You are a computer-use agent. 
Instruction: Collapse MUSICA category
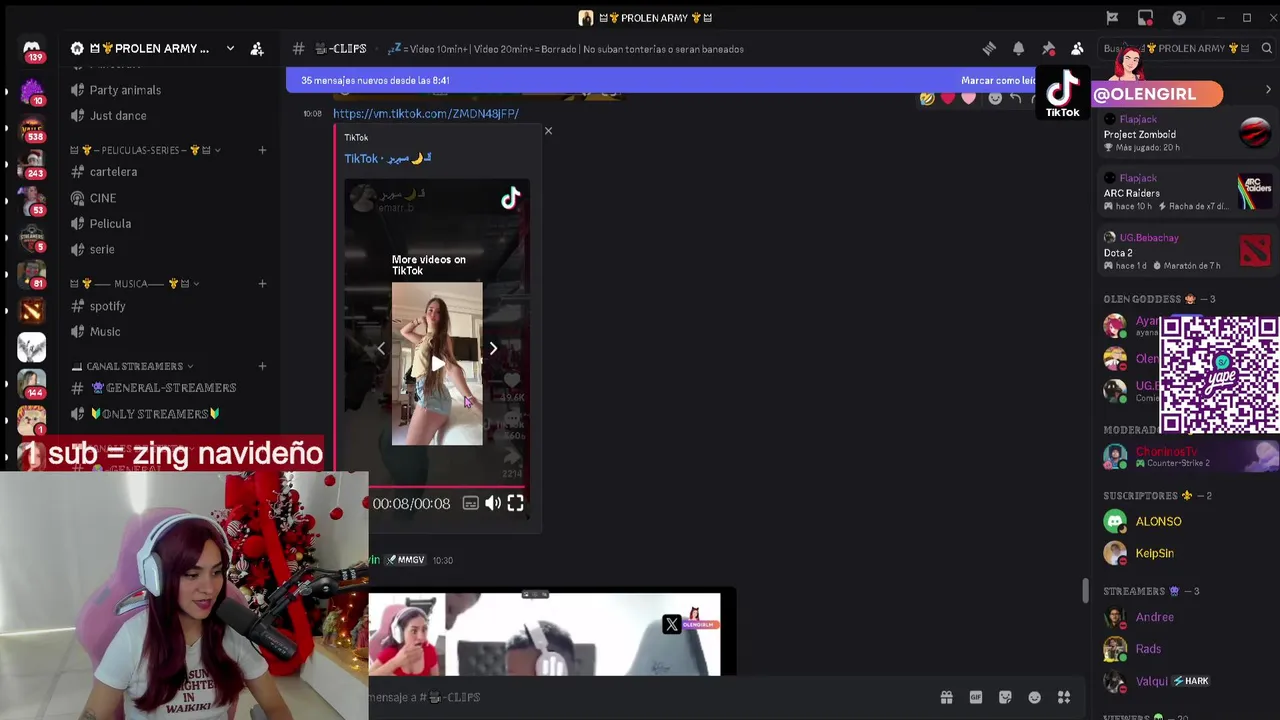[134, 284]
